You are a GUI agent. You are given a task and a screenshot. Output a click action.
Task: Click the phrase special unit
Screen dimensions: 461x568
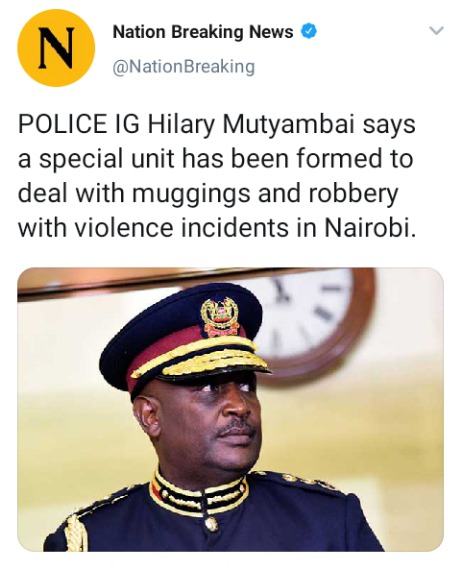point(107,160)
